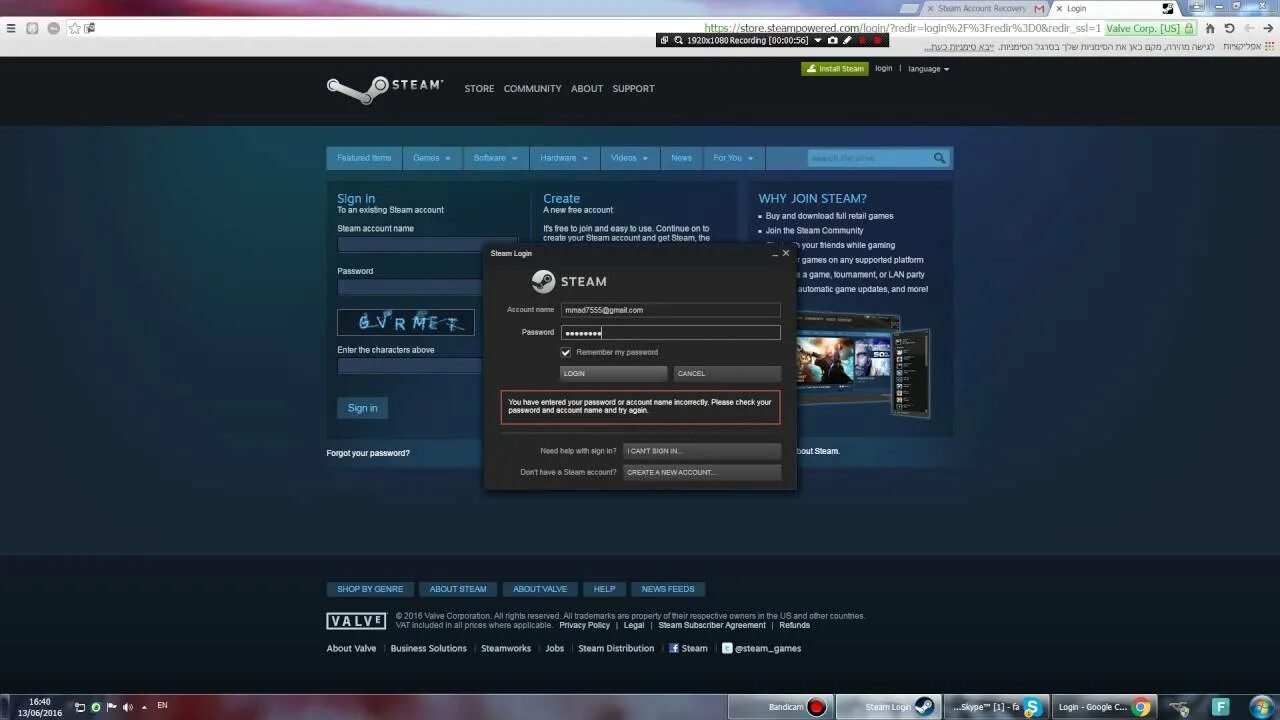Click the Install Steam button
Image resolution: width=1280 pixels, height=720 pixels.
(835, 69)
